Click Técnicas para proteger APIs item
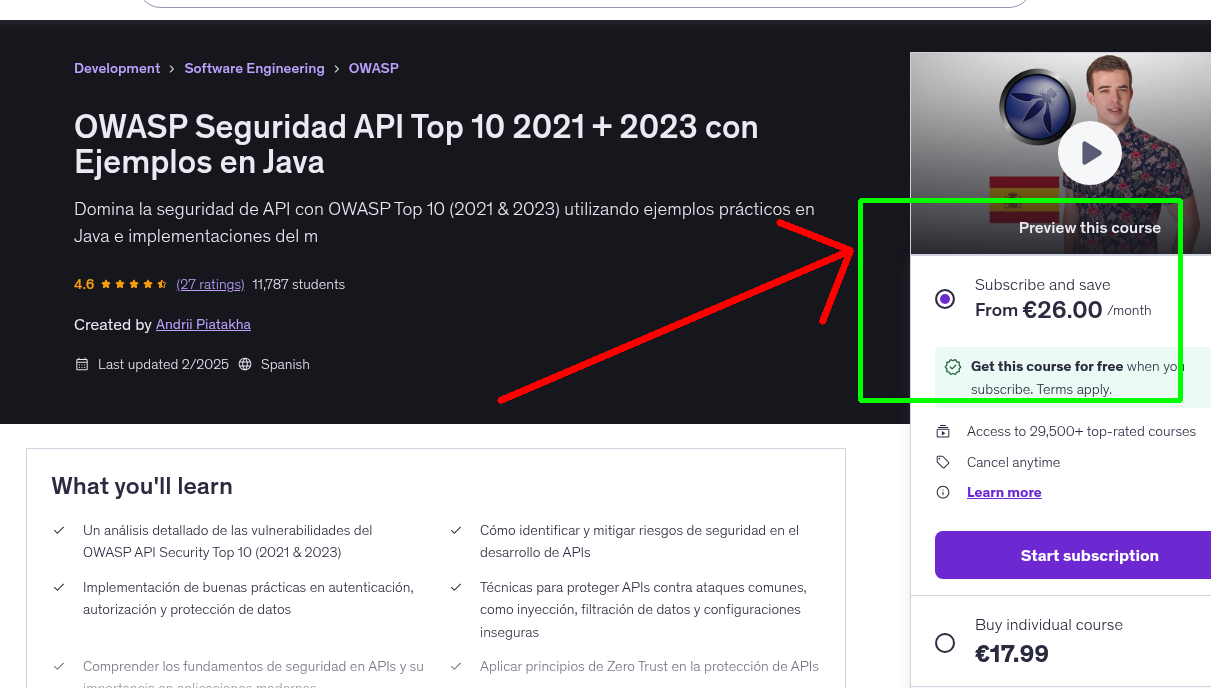Image resolution: width=1211 pixels, height=688 pixels. click(643, 609)
